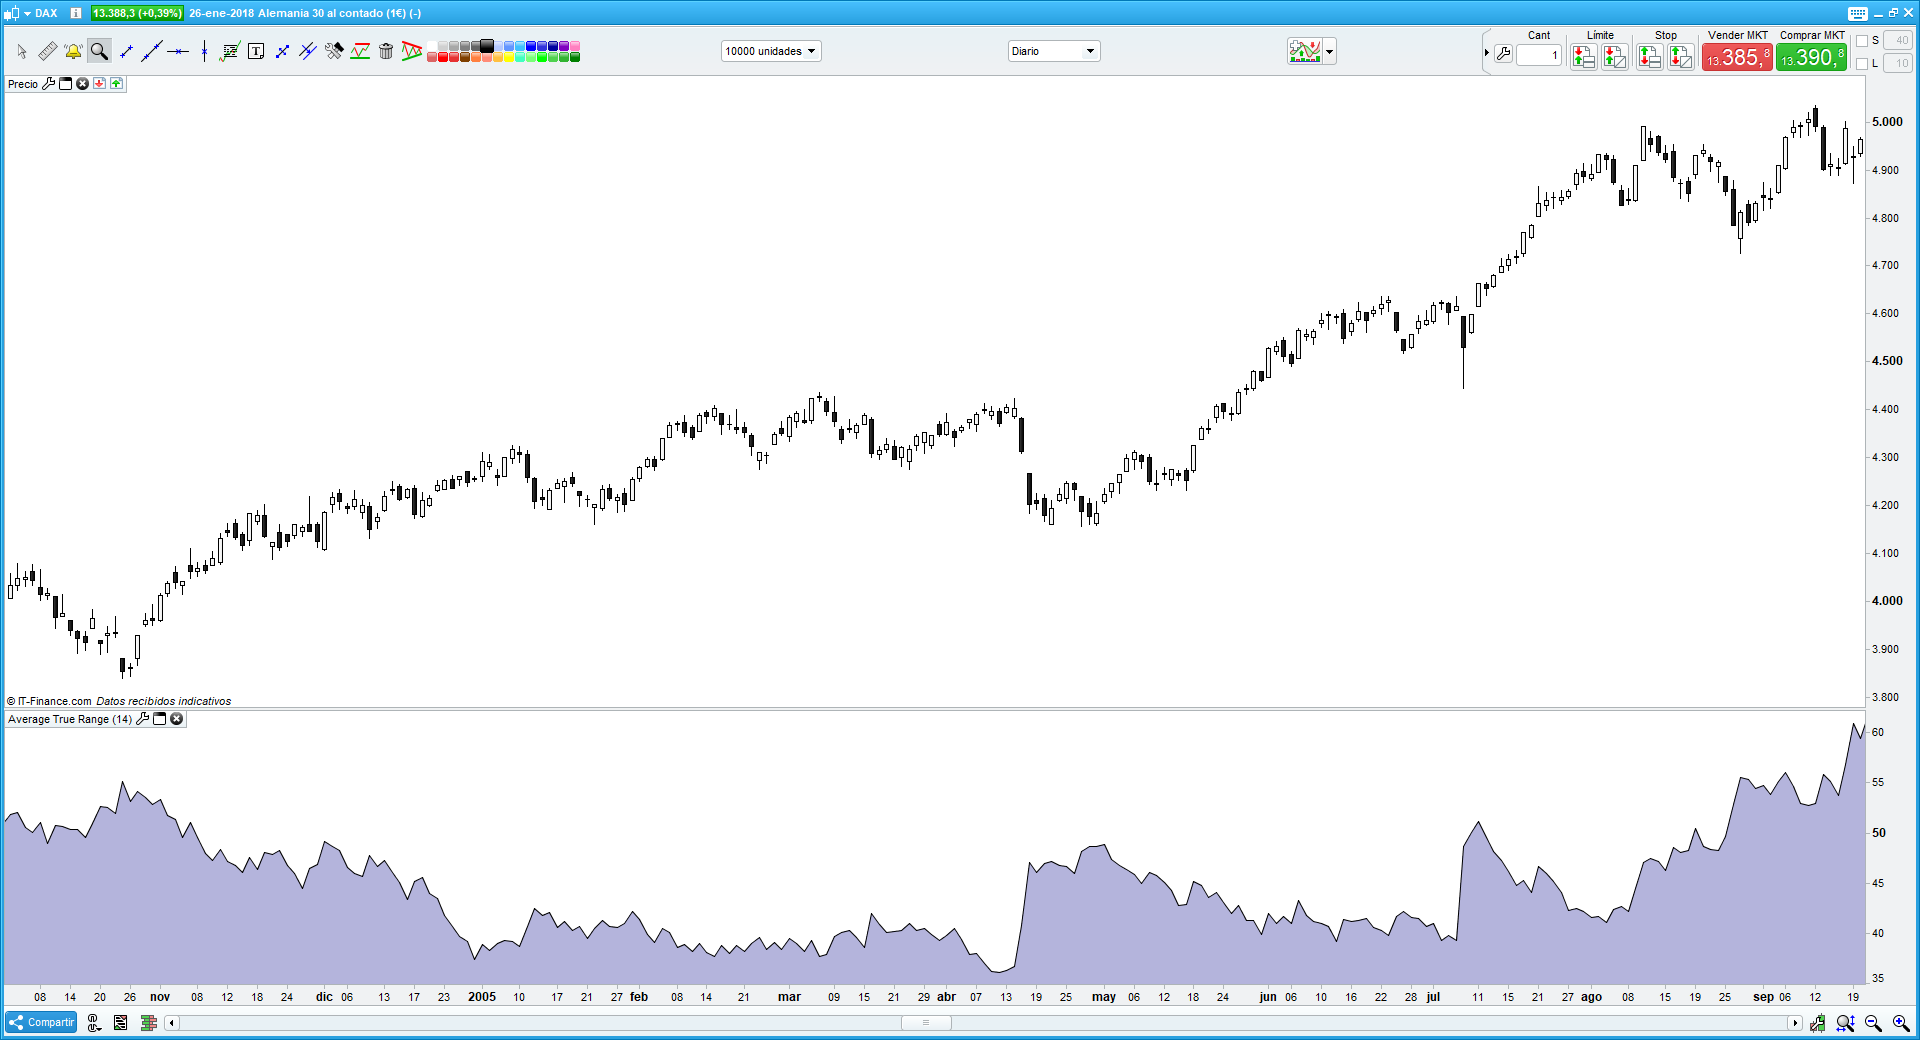The height and width of the screenshot is (1040, 1920).
Task: Open Precio panel wrench settings
Action: (x=48, y=84)
